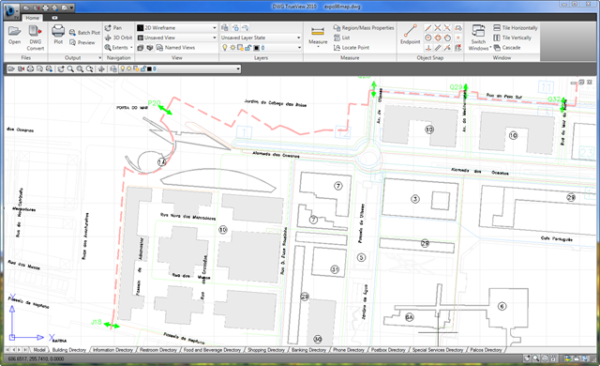Select the Home ribbon tab
Screen dimensions: 600x366
(33, 18)
